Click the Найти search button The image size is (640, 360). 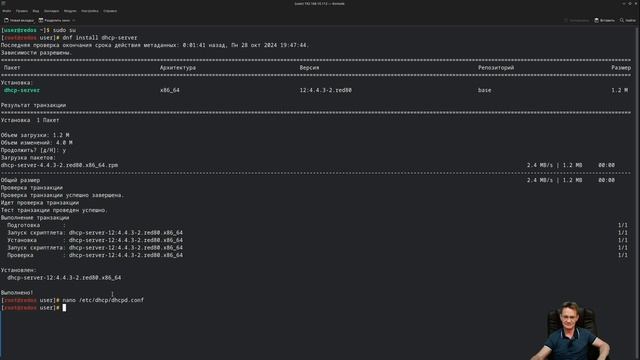628,20
